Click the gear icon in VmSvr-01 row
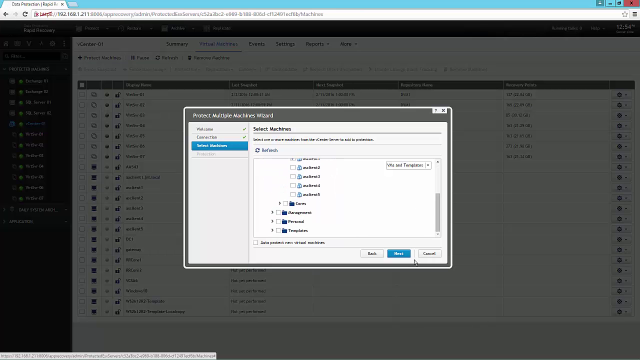640x360 pixels. [619, 95]
